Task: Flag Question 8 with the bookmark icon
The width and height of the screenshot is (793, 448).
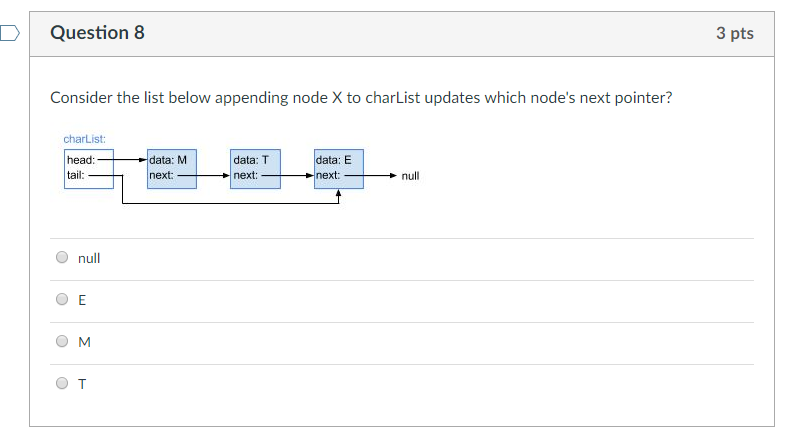Action: pos(9,33)
